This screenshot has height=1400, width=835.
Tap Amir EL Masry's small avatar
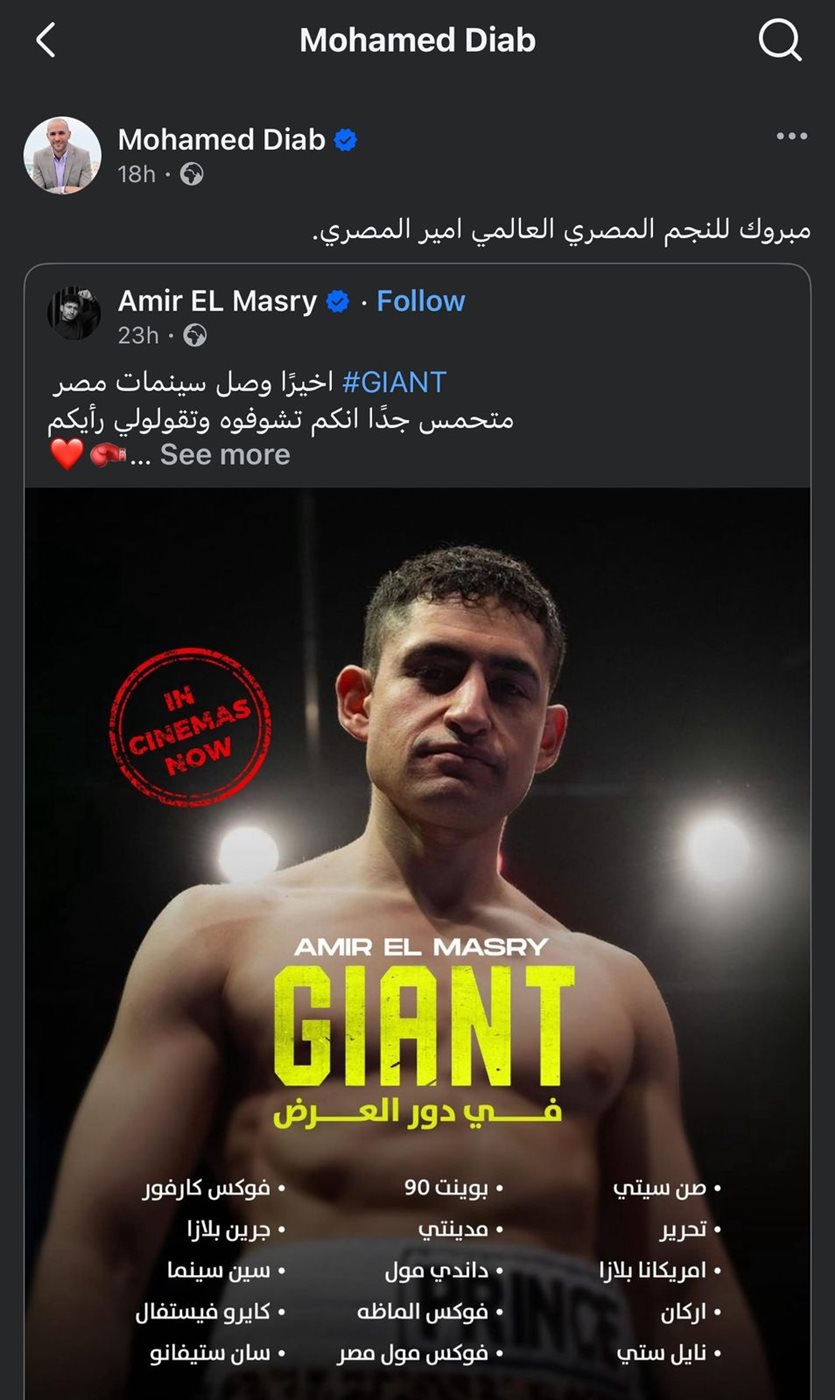click(x=74, y=314)
